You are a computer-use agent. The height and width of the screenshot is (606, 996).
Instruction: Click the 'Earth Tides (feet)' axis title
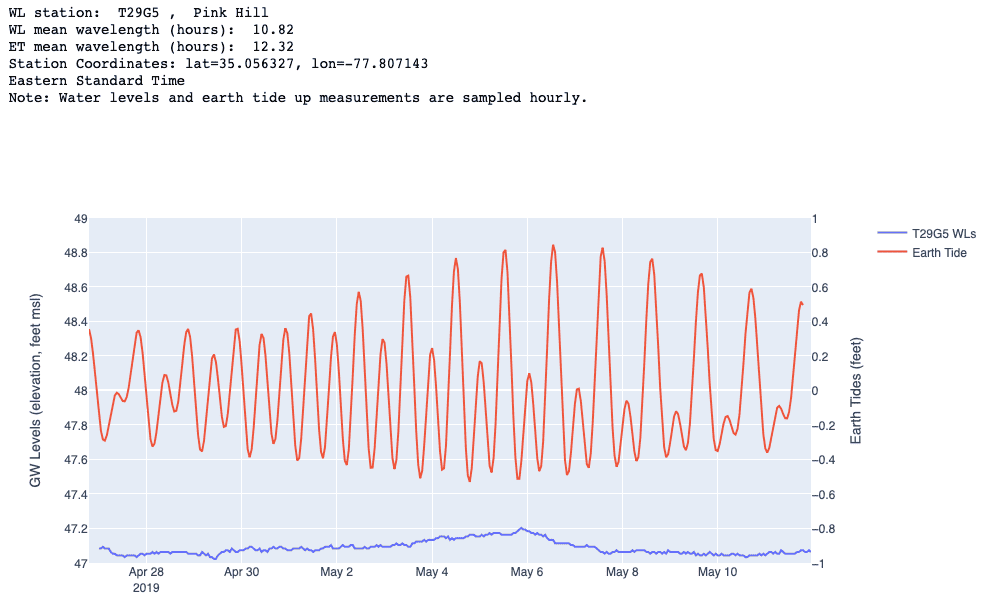coord(856,391)
